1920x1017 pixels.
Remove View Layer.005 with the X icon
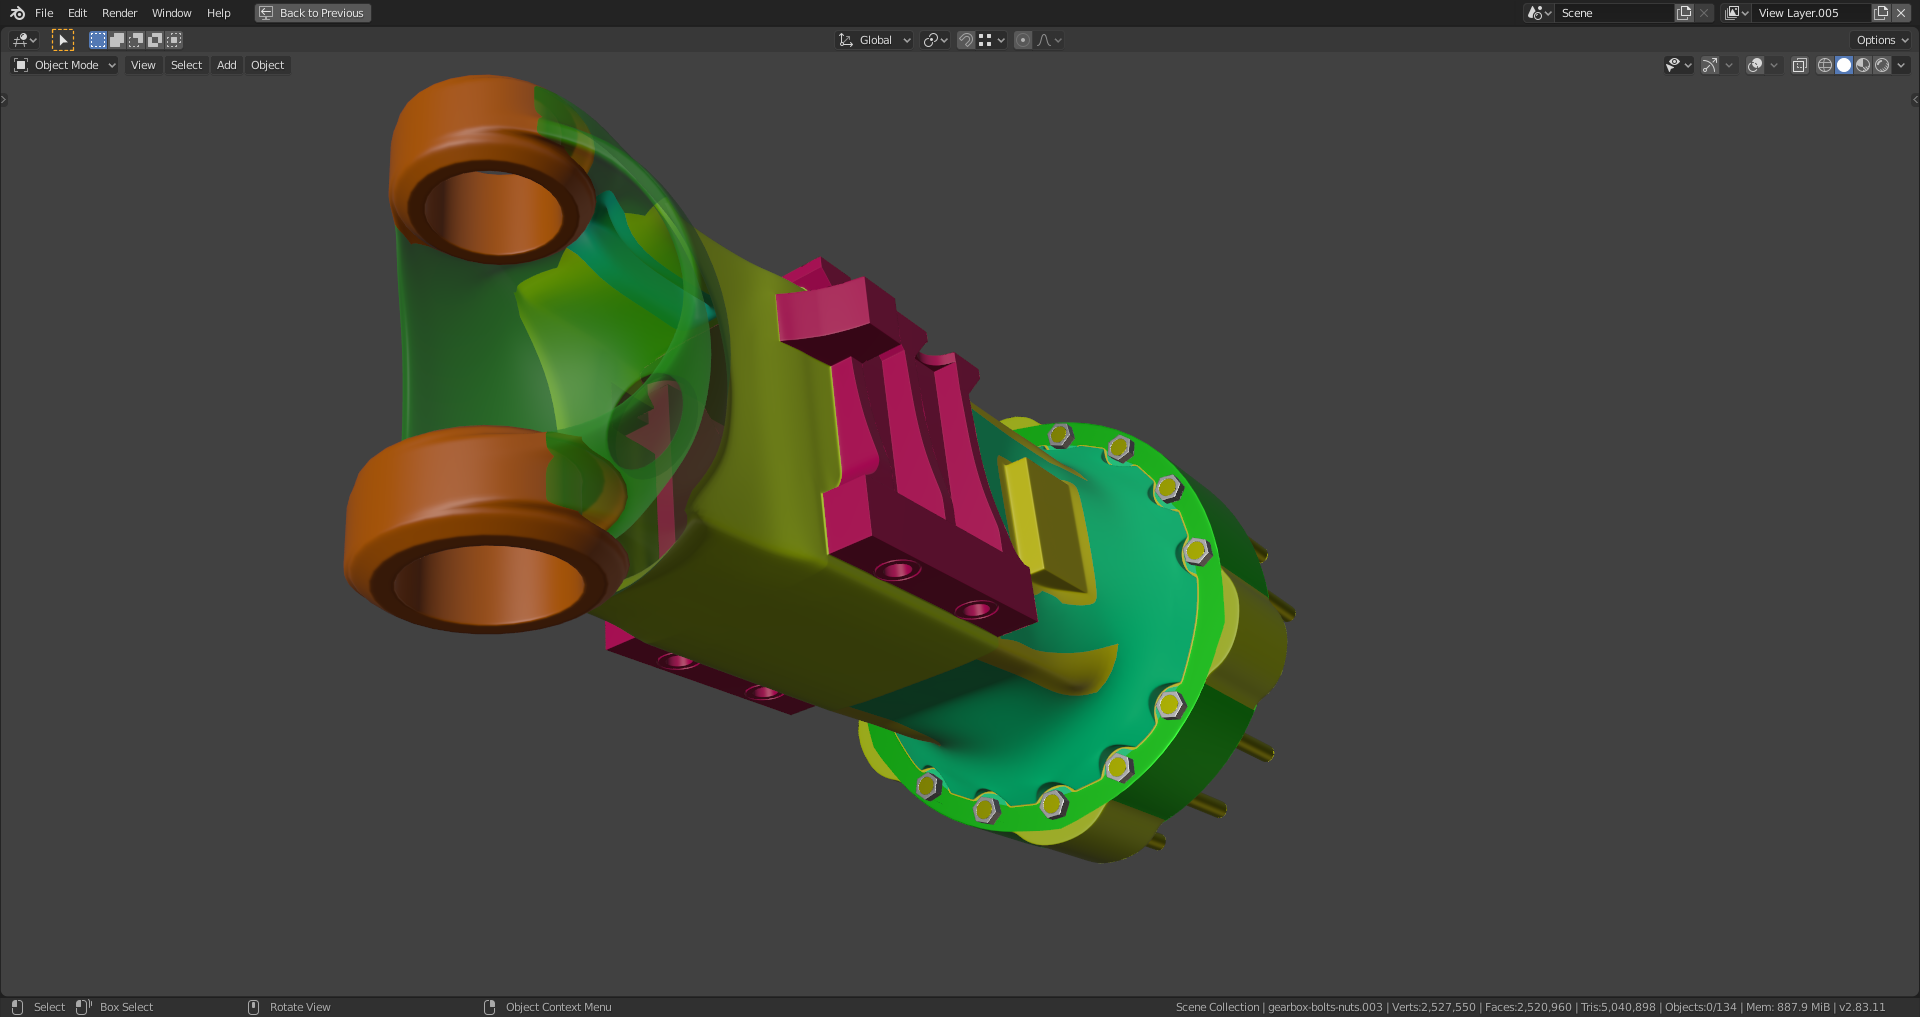(x=1901, y=13)
